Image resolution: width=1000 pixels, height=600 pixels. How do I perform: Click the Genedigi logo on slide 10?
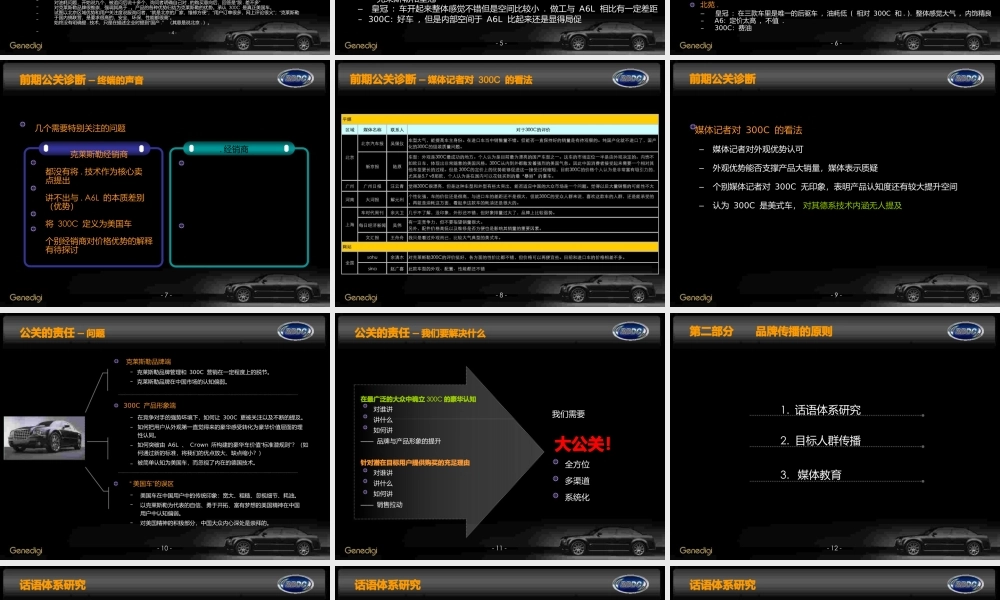tap(26, 550)
